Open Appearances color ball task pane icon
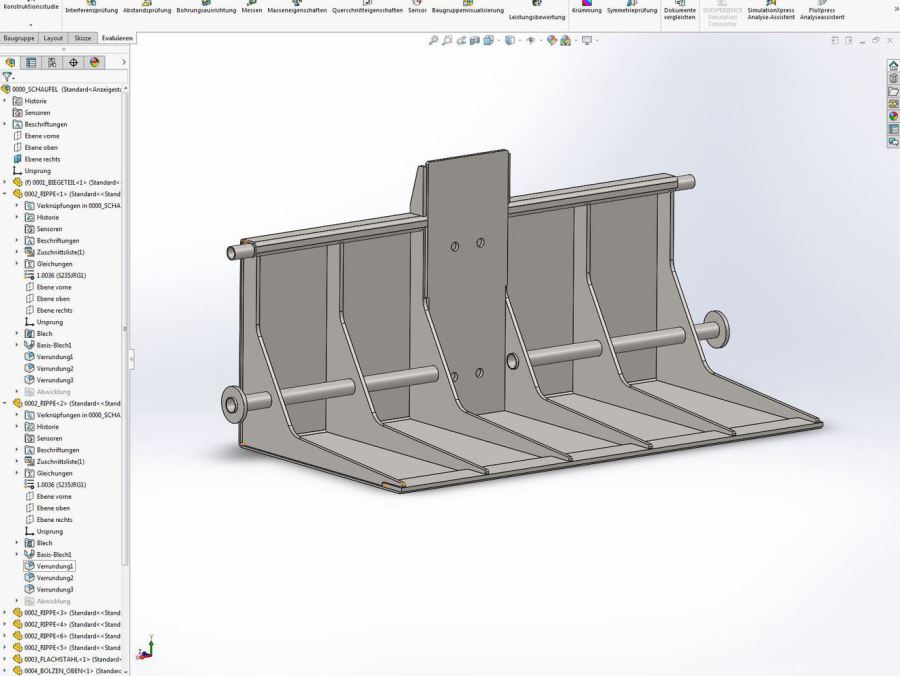This screenshot has width=900, height=676. 893,116
